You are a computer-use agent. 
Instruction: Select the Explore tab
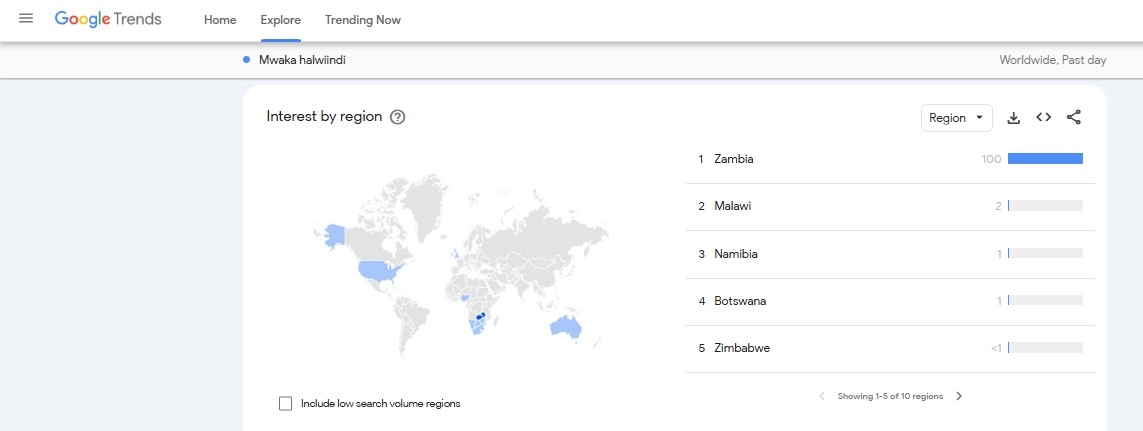281,20
